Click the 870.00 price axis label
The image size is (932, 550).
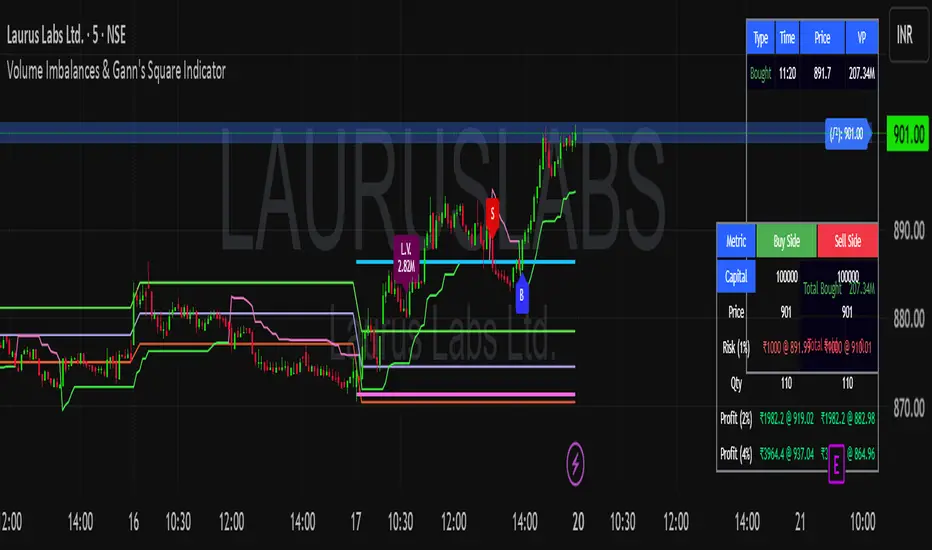tap(909, 408)
